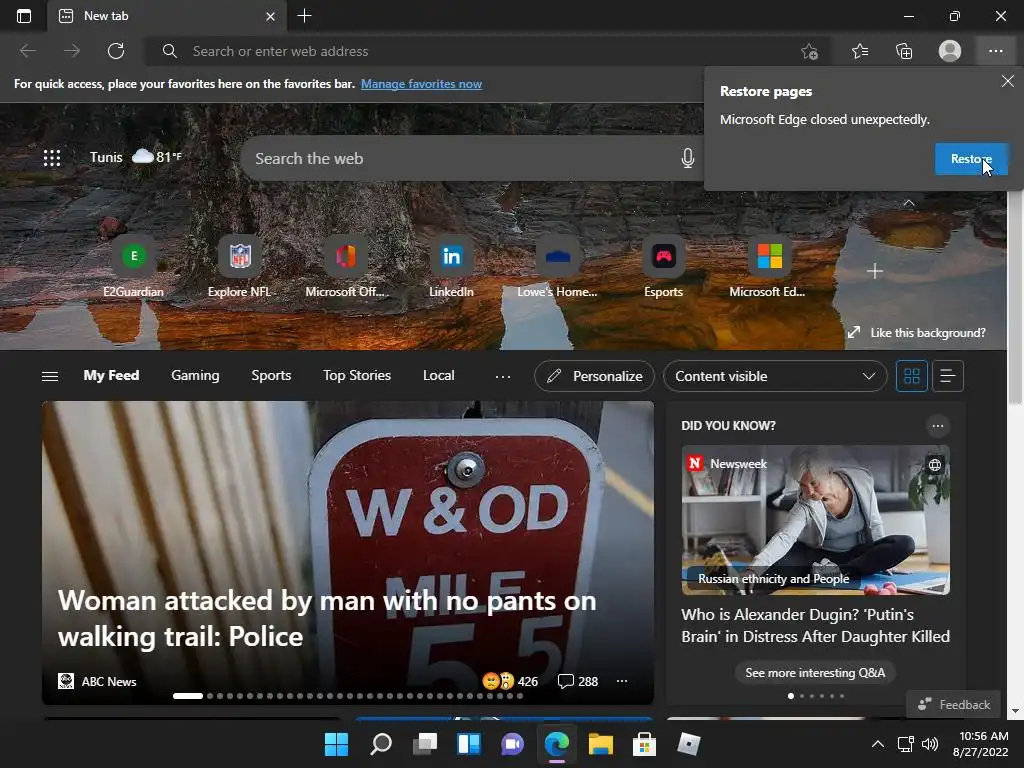The image size is (1024, 768).
Task: Open the app launcher grid icon
Action: pyautogui.click(x=52, y=157)
